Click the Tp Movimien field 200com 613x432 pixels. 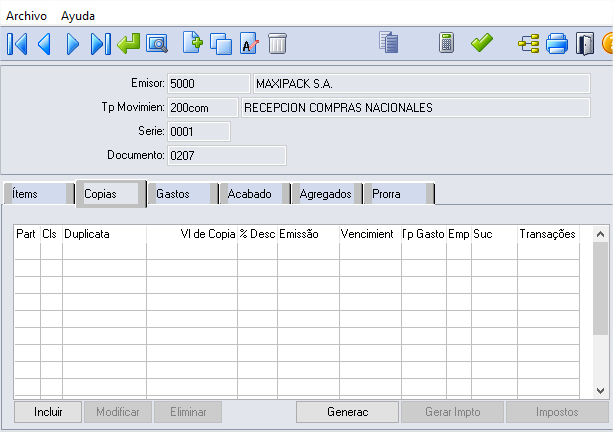(x=203, y=108)
